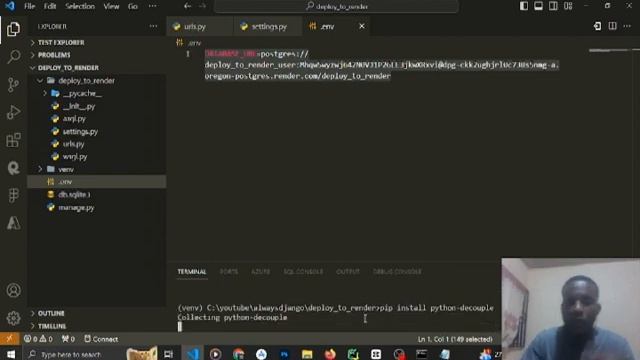Expand the __pycache__ folder
This screenshot has width=640, height=360.
[97, 93]
